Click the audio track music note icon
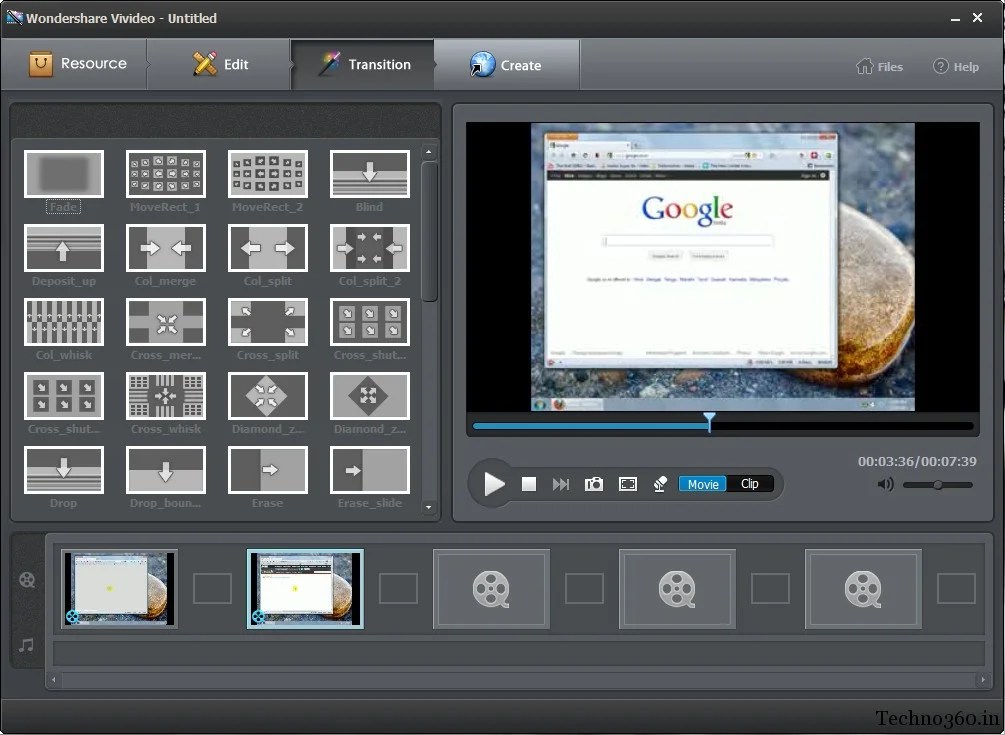The height and width of the screenshot is (735, 1005). (x=26, y=645)
